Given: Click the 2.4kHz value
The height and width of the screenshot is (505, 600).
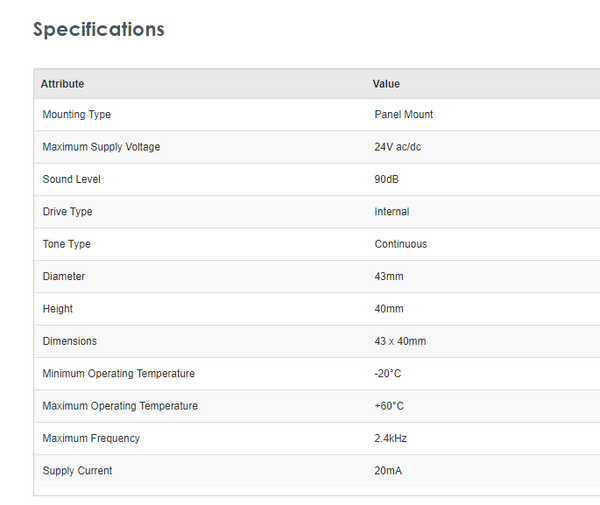Looking at the screenshot, I should point(390,438).
